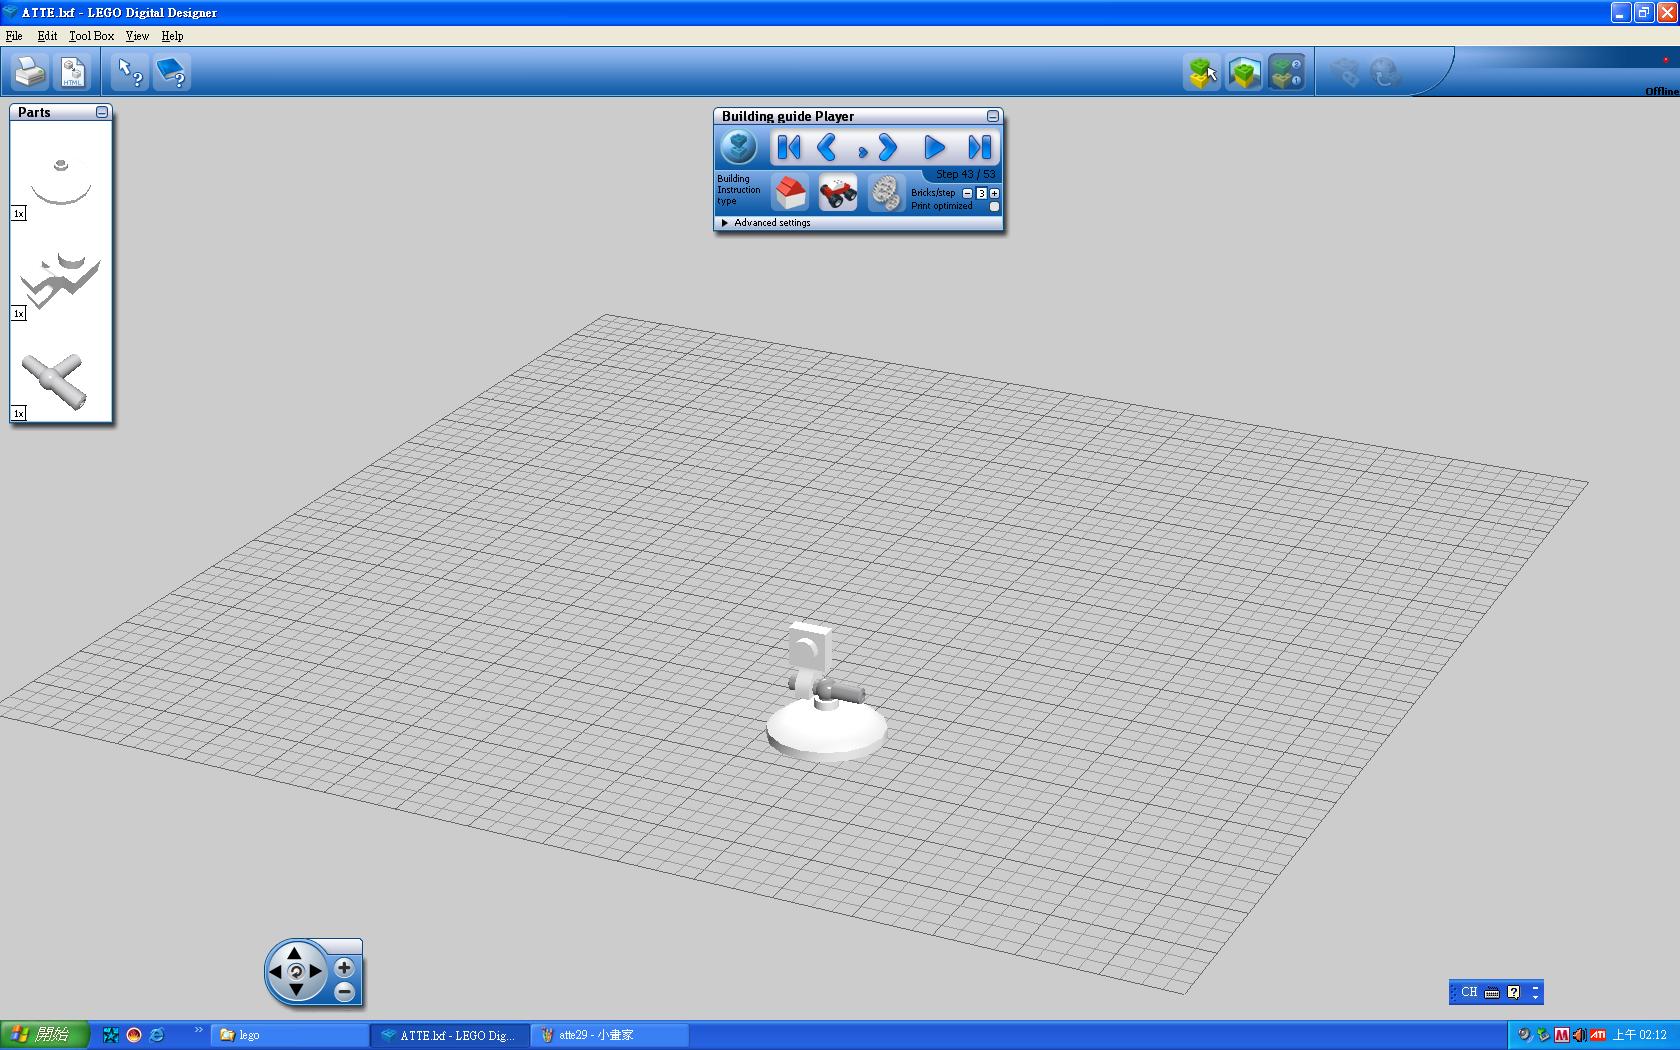Switch to View mode icon
The height and width of the screenshot is (1050, 1680).
(1244, 72)
